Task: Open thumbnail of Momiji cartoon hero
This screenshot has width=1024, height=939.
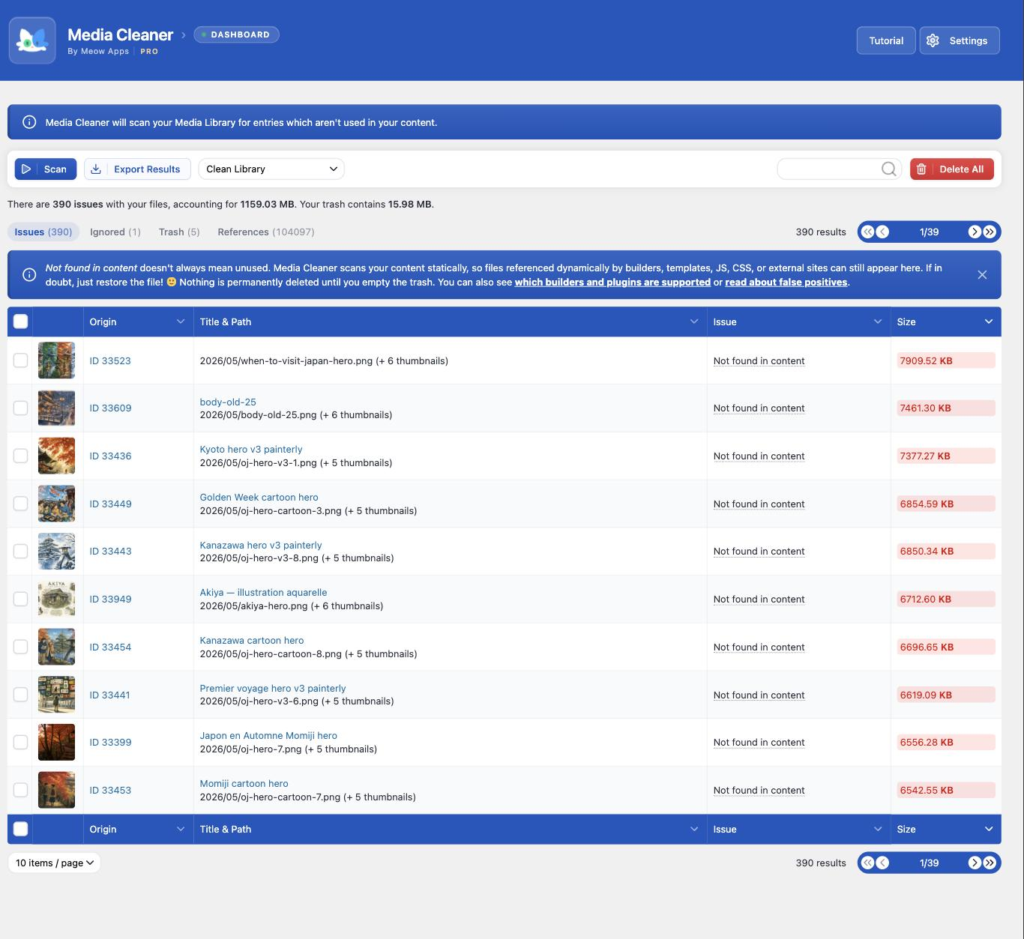Action: [x=56, y=790]
